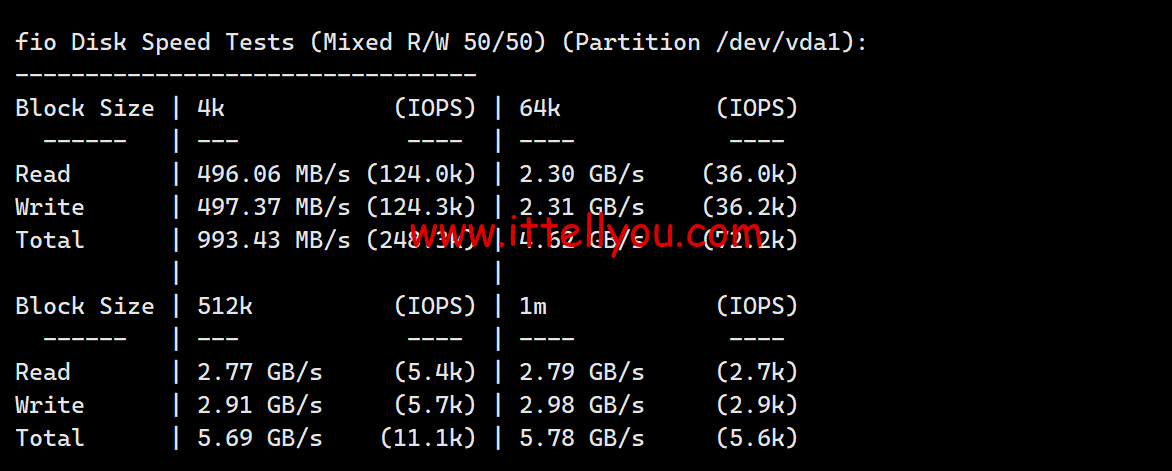Select the 4k block size header
1172x471 pixels.
click(x=211, y=108)
